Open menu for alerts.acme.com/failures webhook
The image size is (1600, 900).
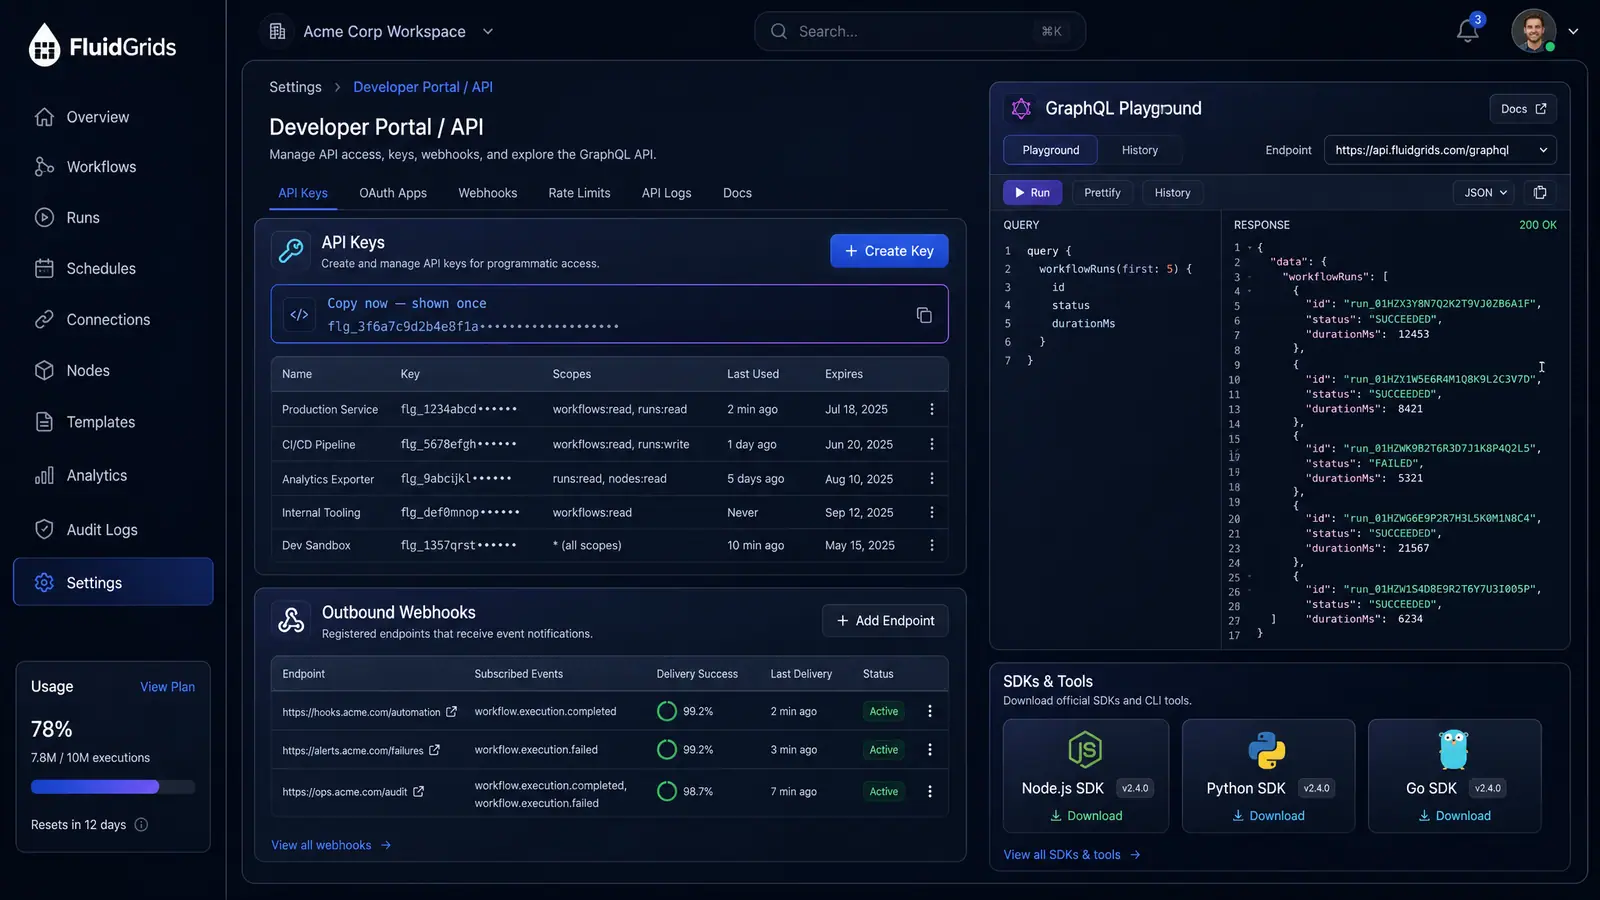click(x=929, y=750)
